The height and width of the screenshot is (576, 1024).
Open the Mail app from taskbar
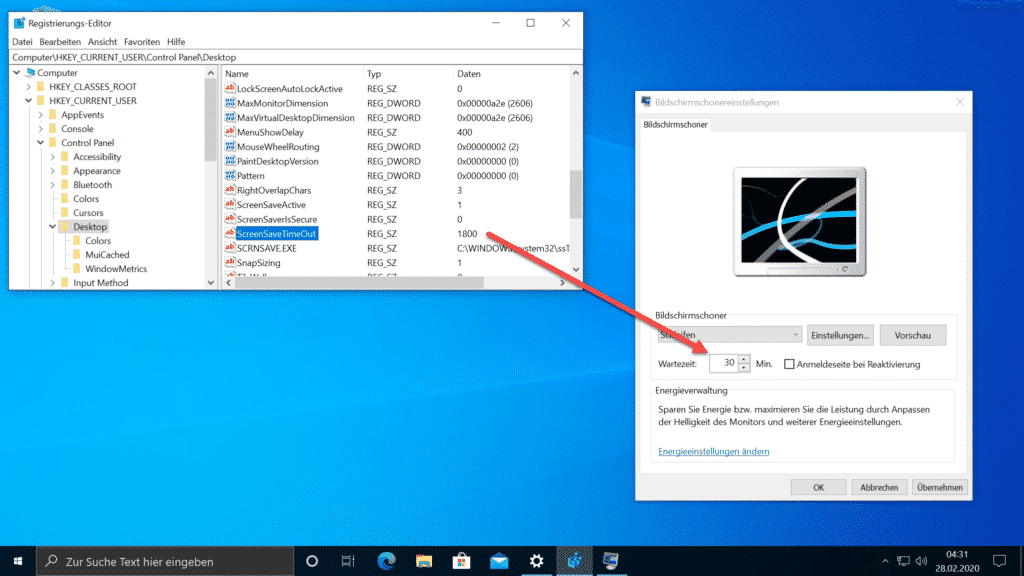pos(499,561)
